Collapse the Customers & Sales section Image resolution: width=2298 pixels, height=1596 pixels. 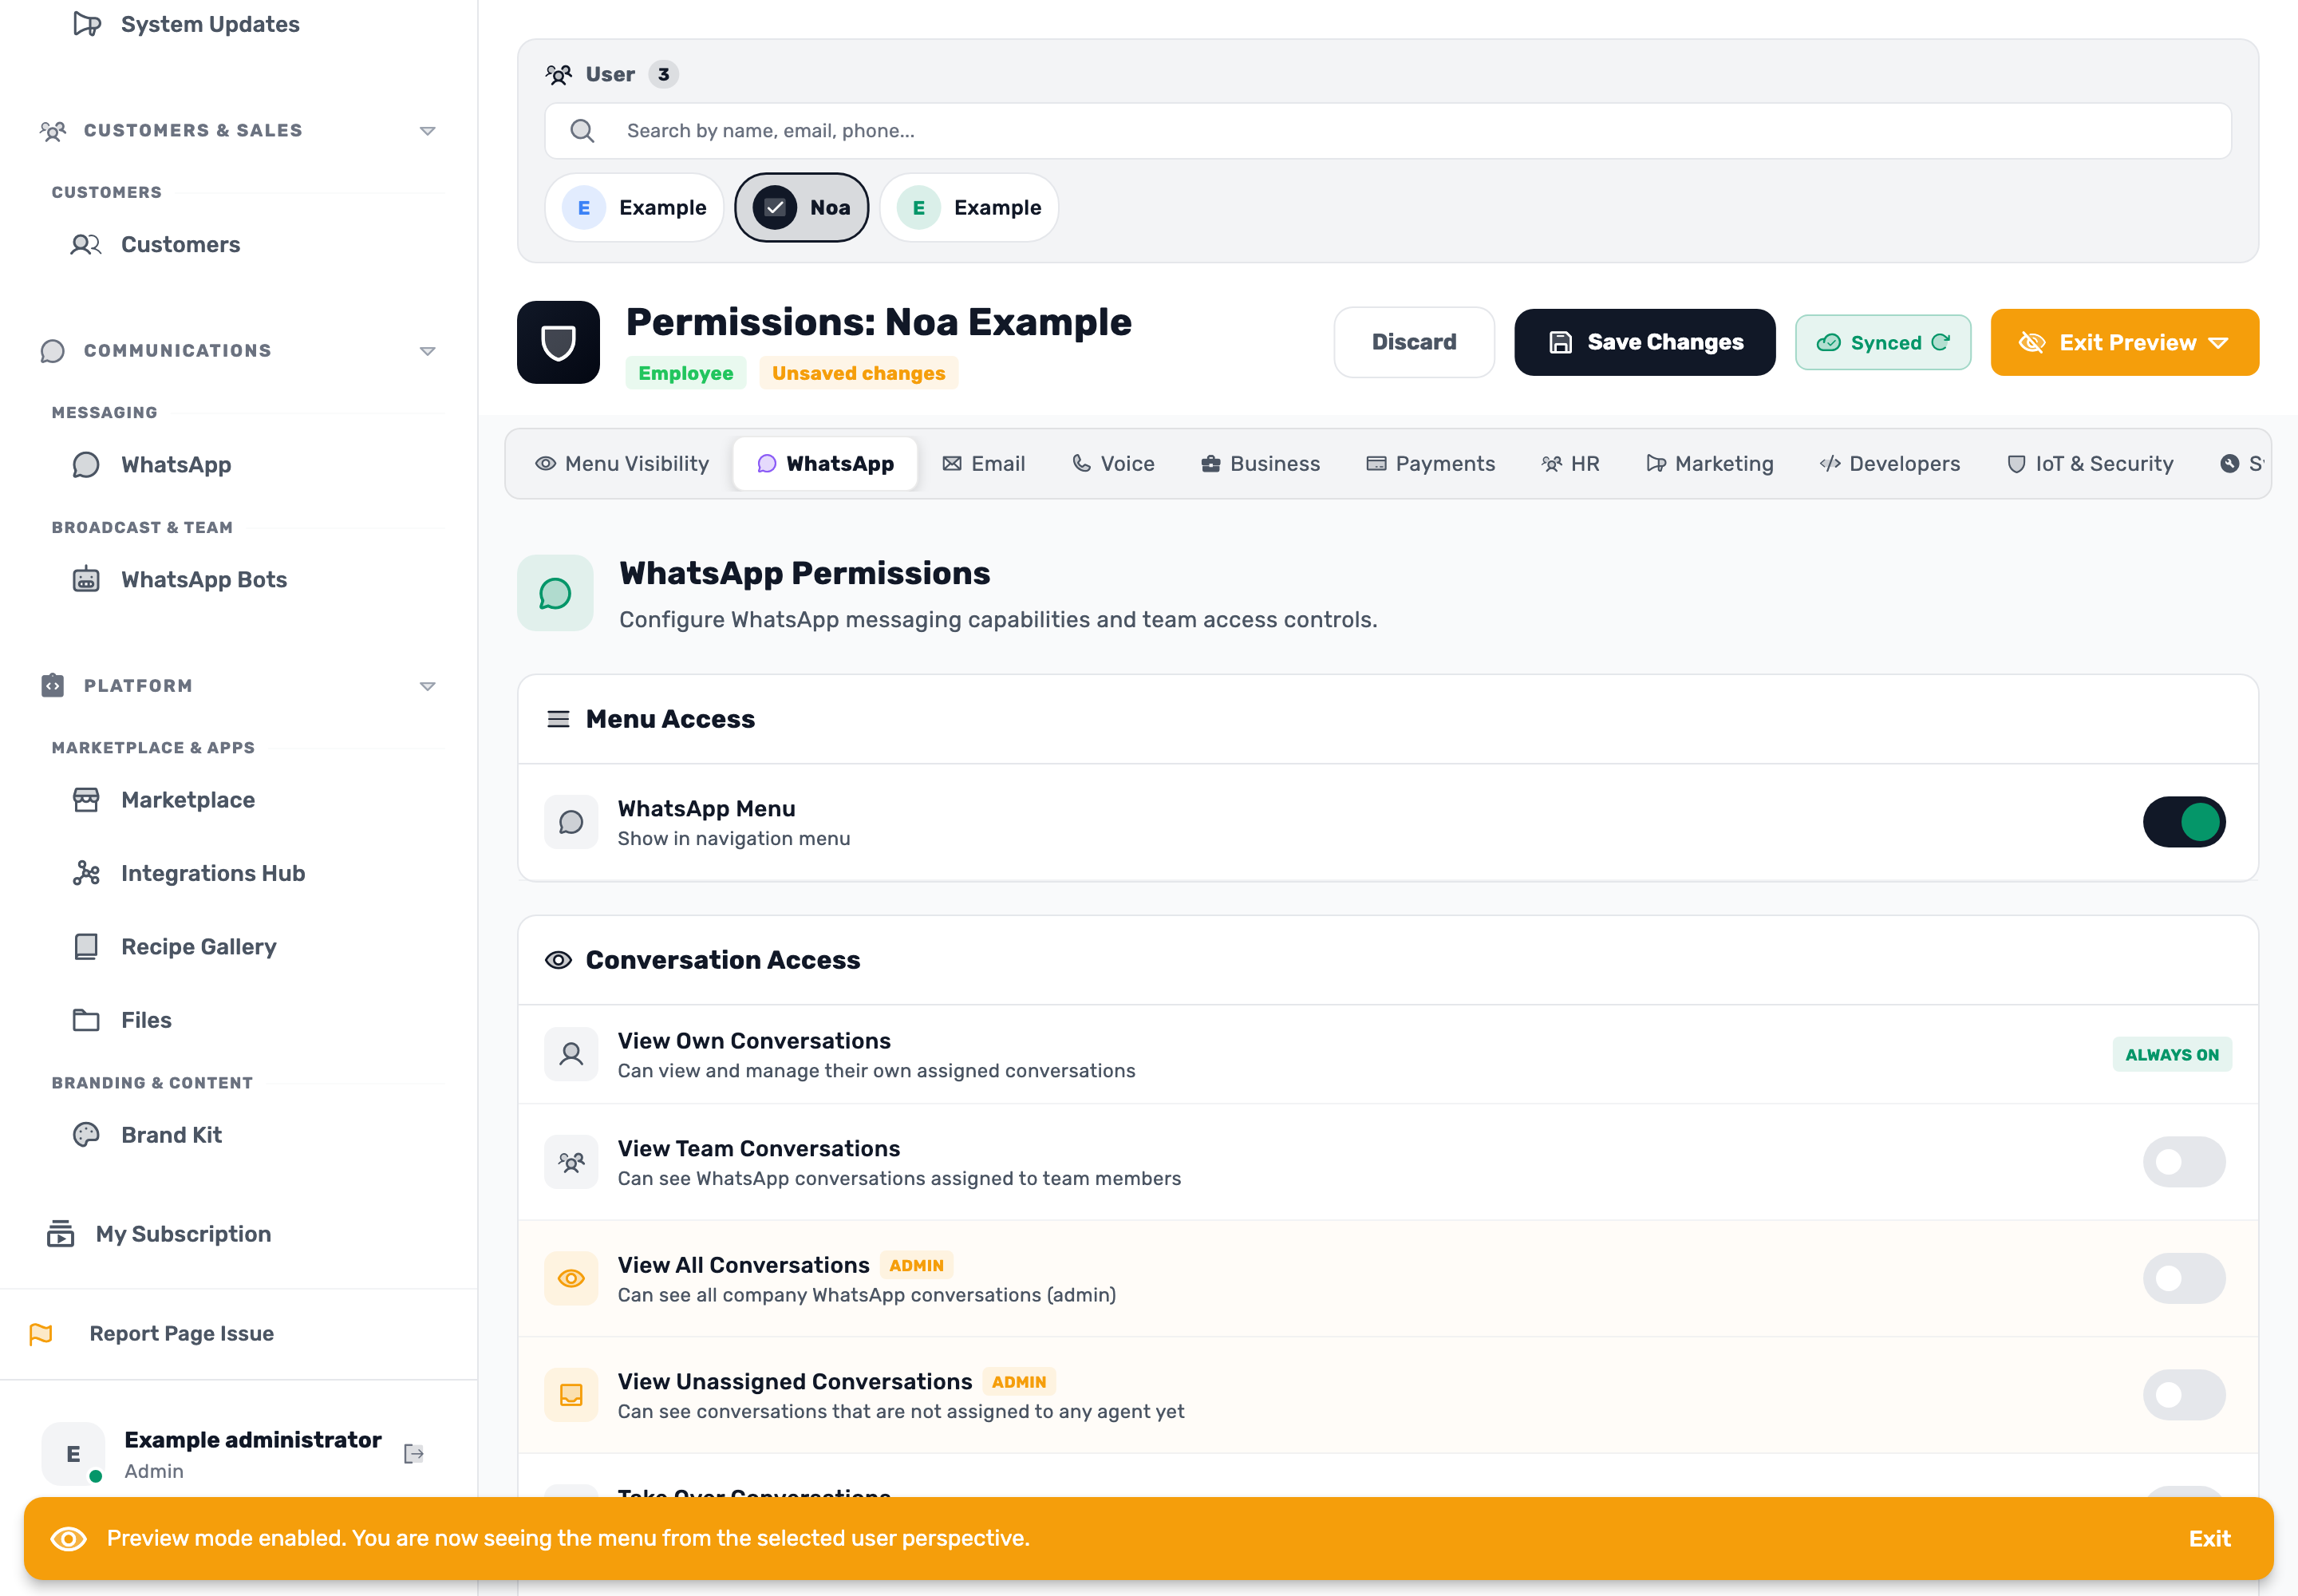tap(427, 131)
